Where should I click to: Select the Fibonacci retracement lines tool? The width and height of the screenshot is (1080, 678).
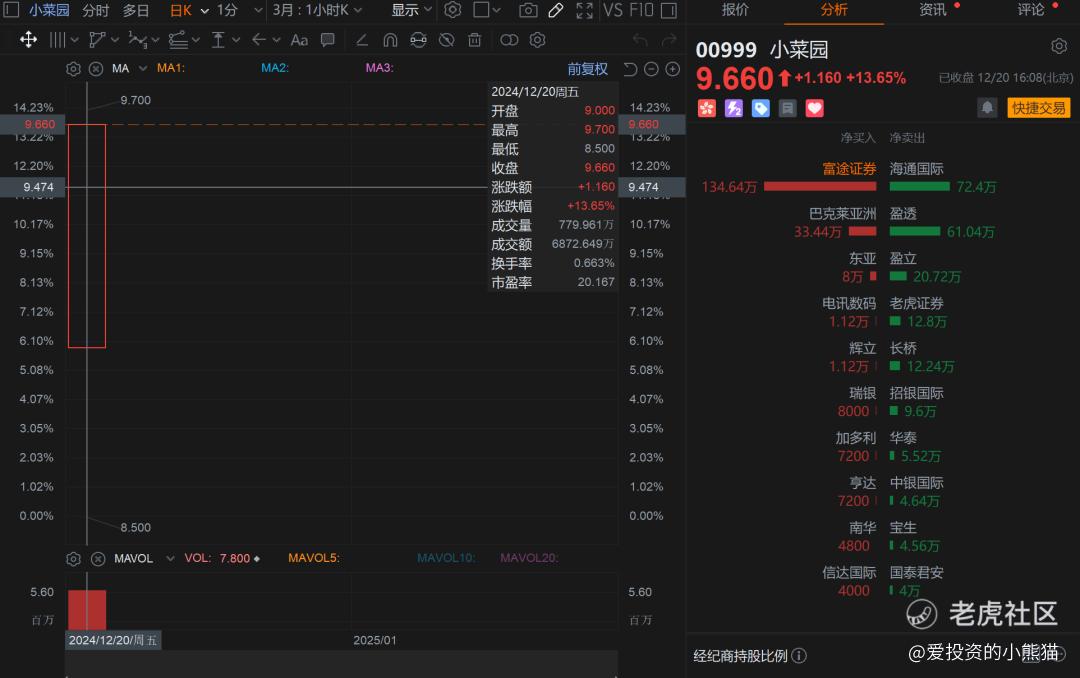(178, 40)
